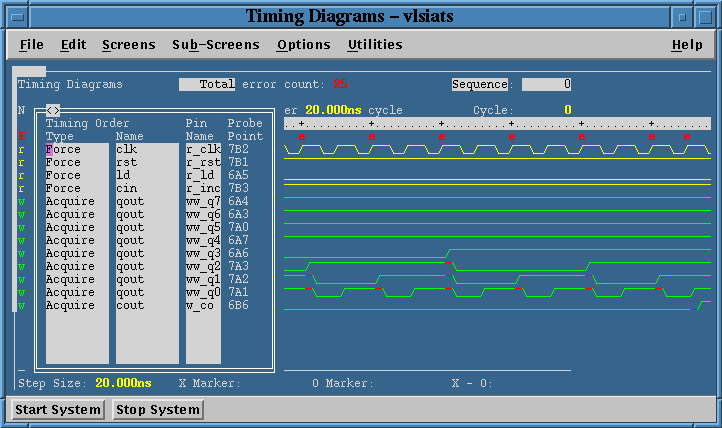Maximize the Timing Diagrams window
This screenshot has height=428, width=722.
(x=705, y=17)
